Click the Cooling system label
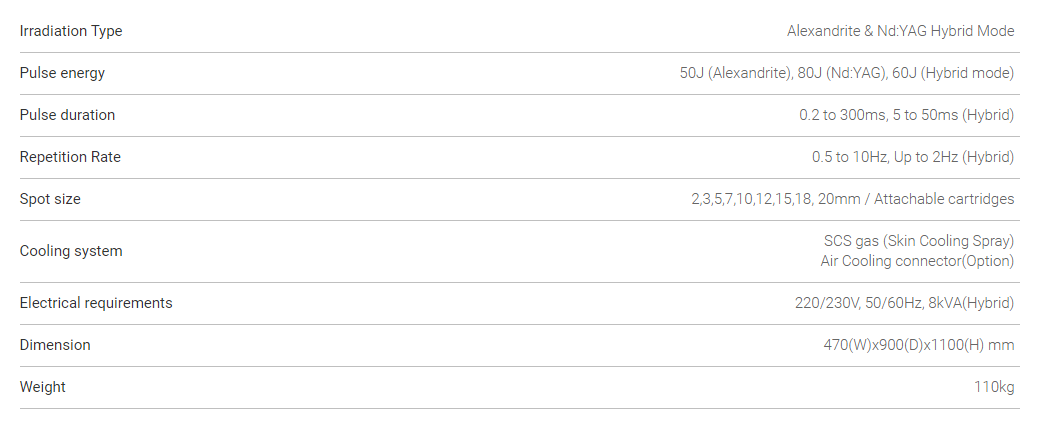This screenshot has height=434, width=1059. click(71, 251)
